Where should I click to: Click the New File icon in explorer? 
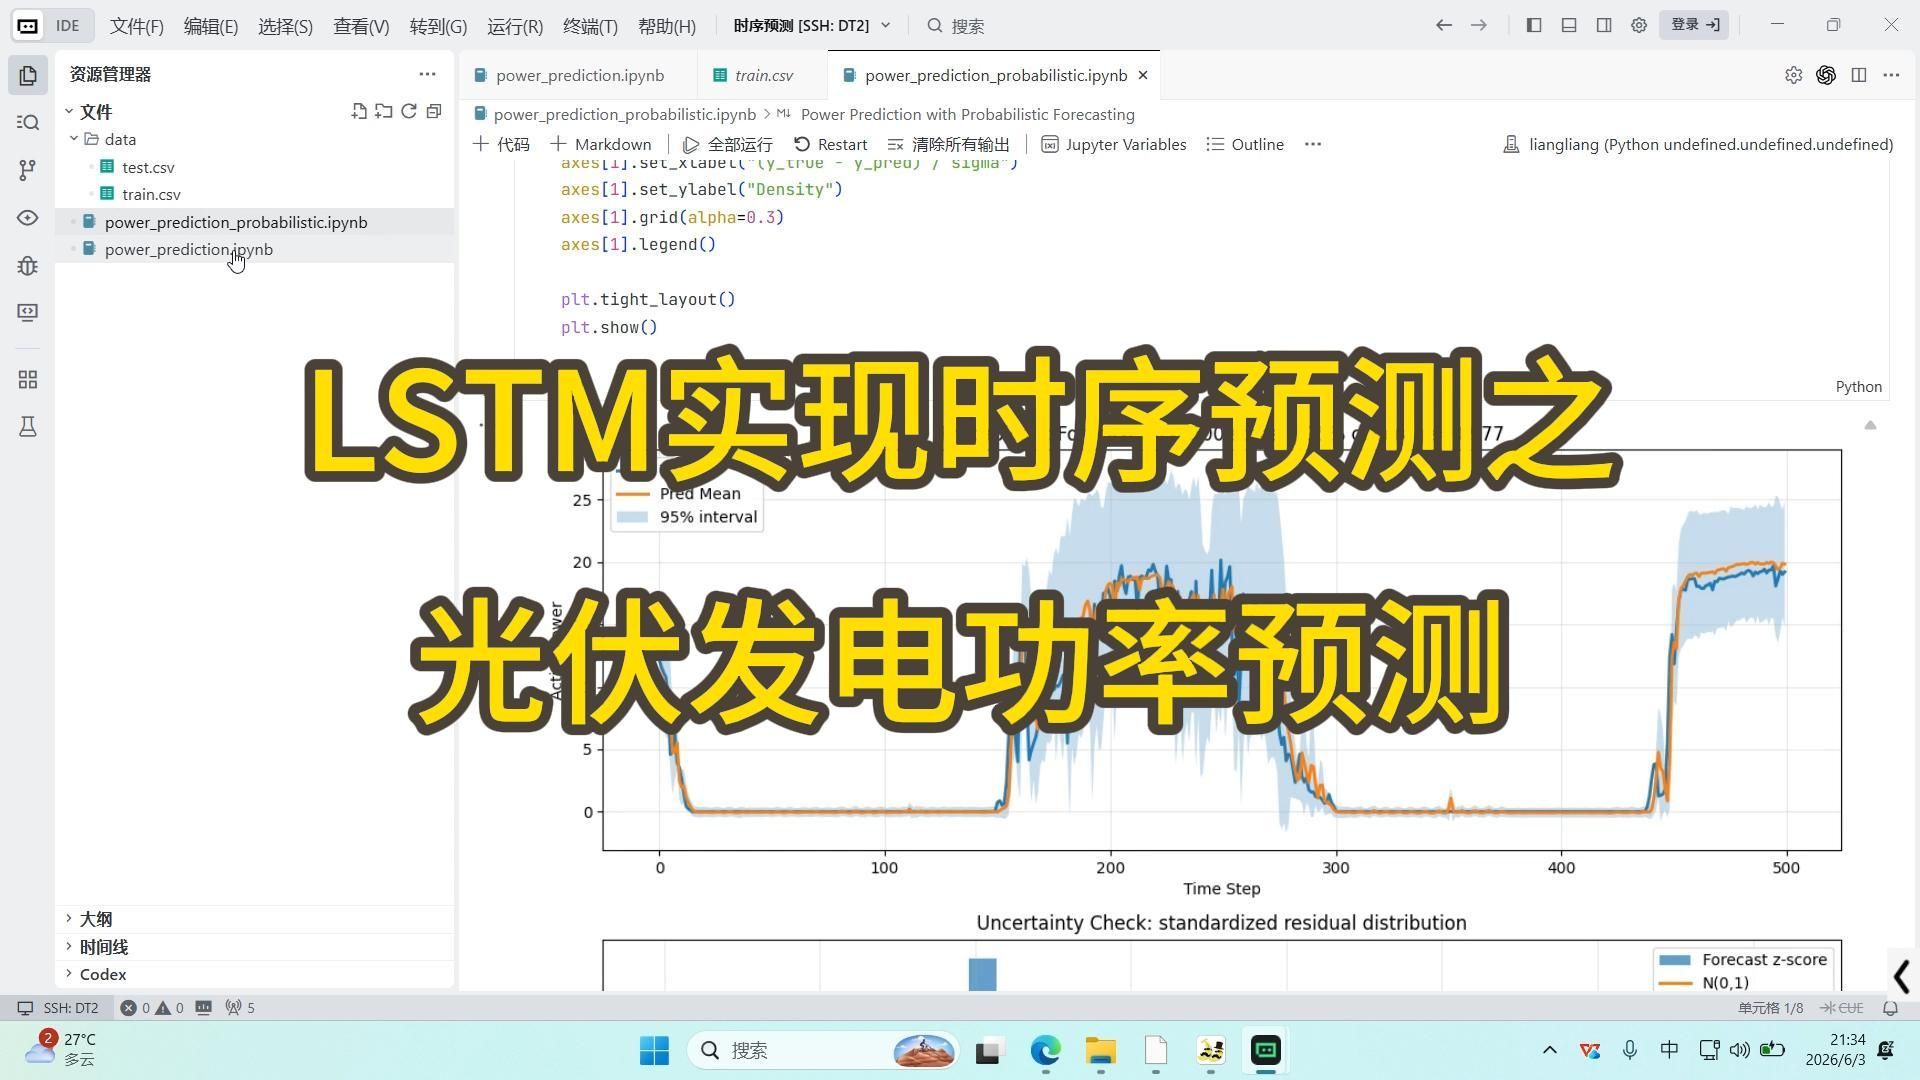click(x=359, y=111)
